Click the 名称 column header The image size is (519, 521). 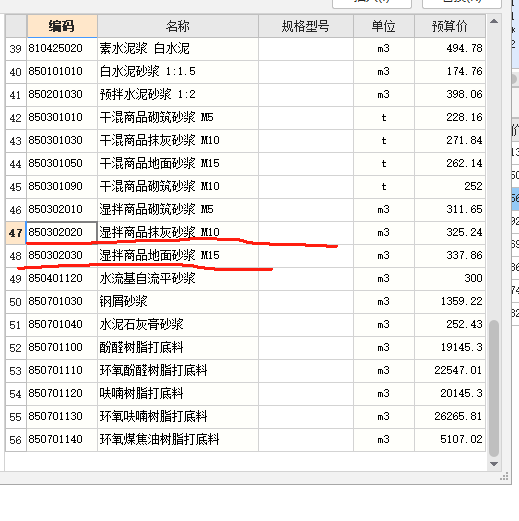178,26
